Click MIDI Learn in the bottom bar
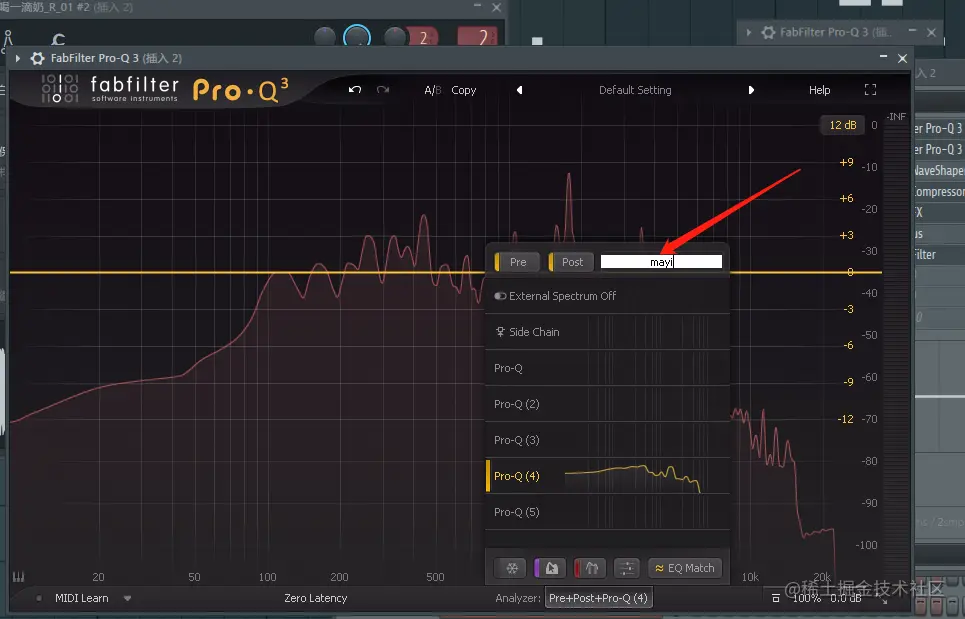The width and height of the screenshot is (965, 619). [81, 598]
